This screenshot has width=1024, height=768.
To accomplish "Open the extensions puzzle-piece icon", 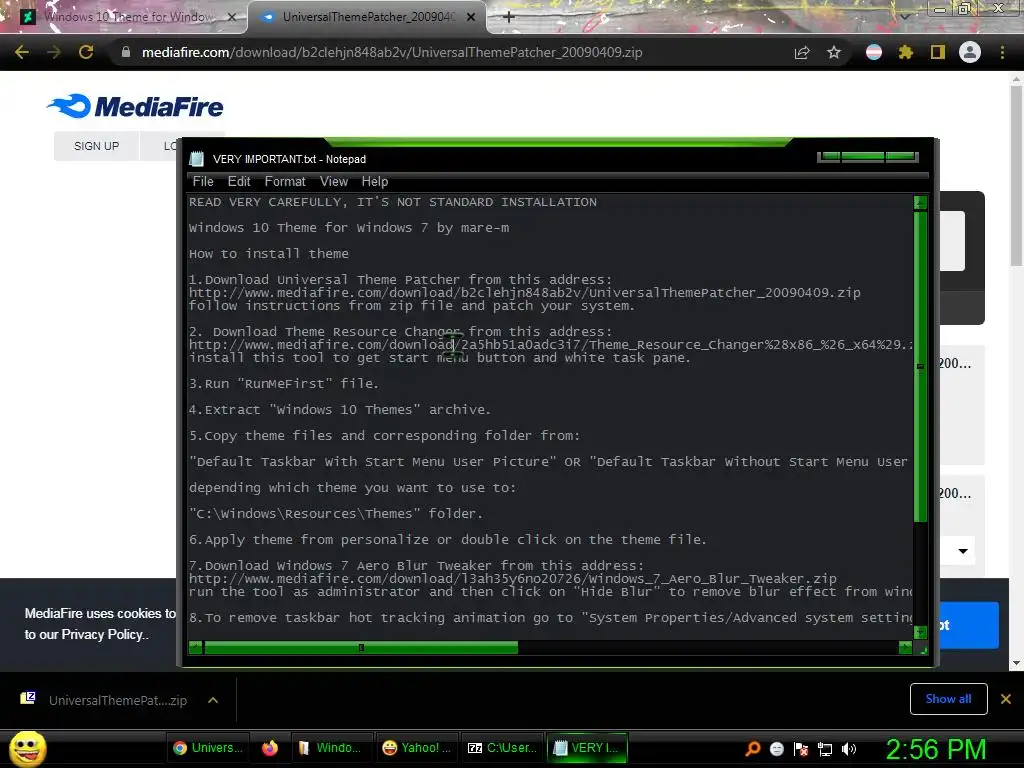I will 906,52.
